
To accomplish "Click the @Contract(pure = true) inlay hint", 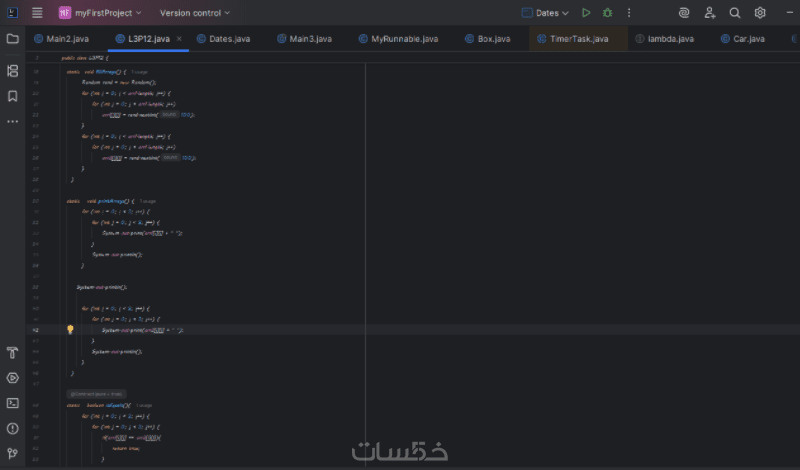I will click(x=96, y=394).
